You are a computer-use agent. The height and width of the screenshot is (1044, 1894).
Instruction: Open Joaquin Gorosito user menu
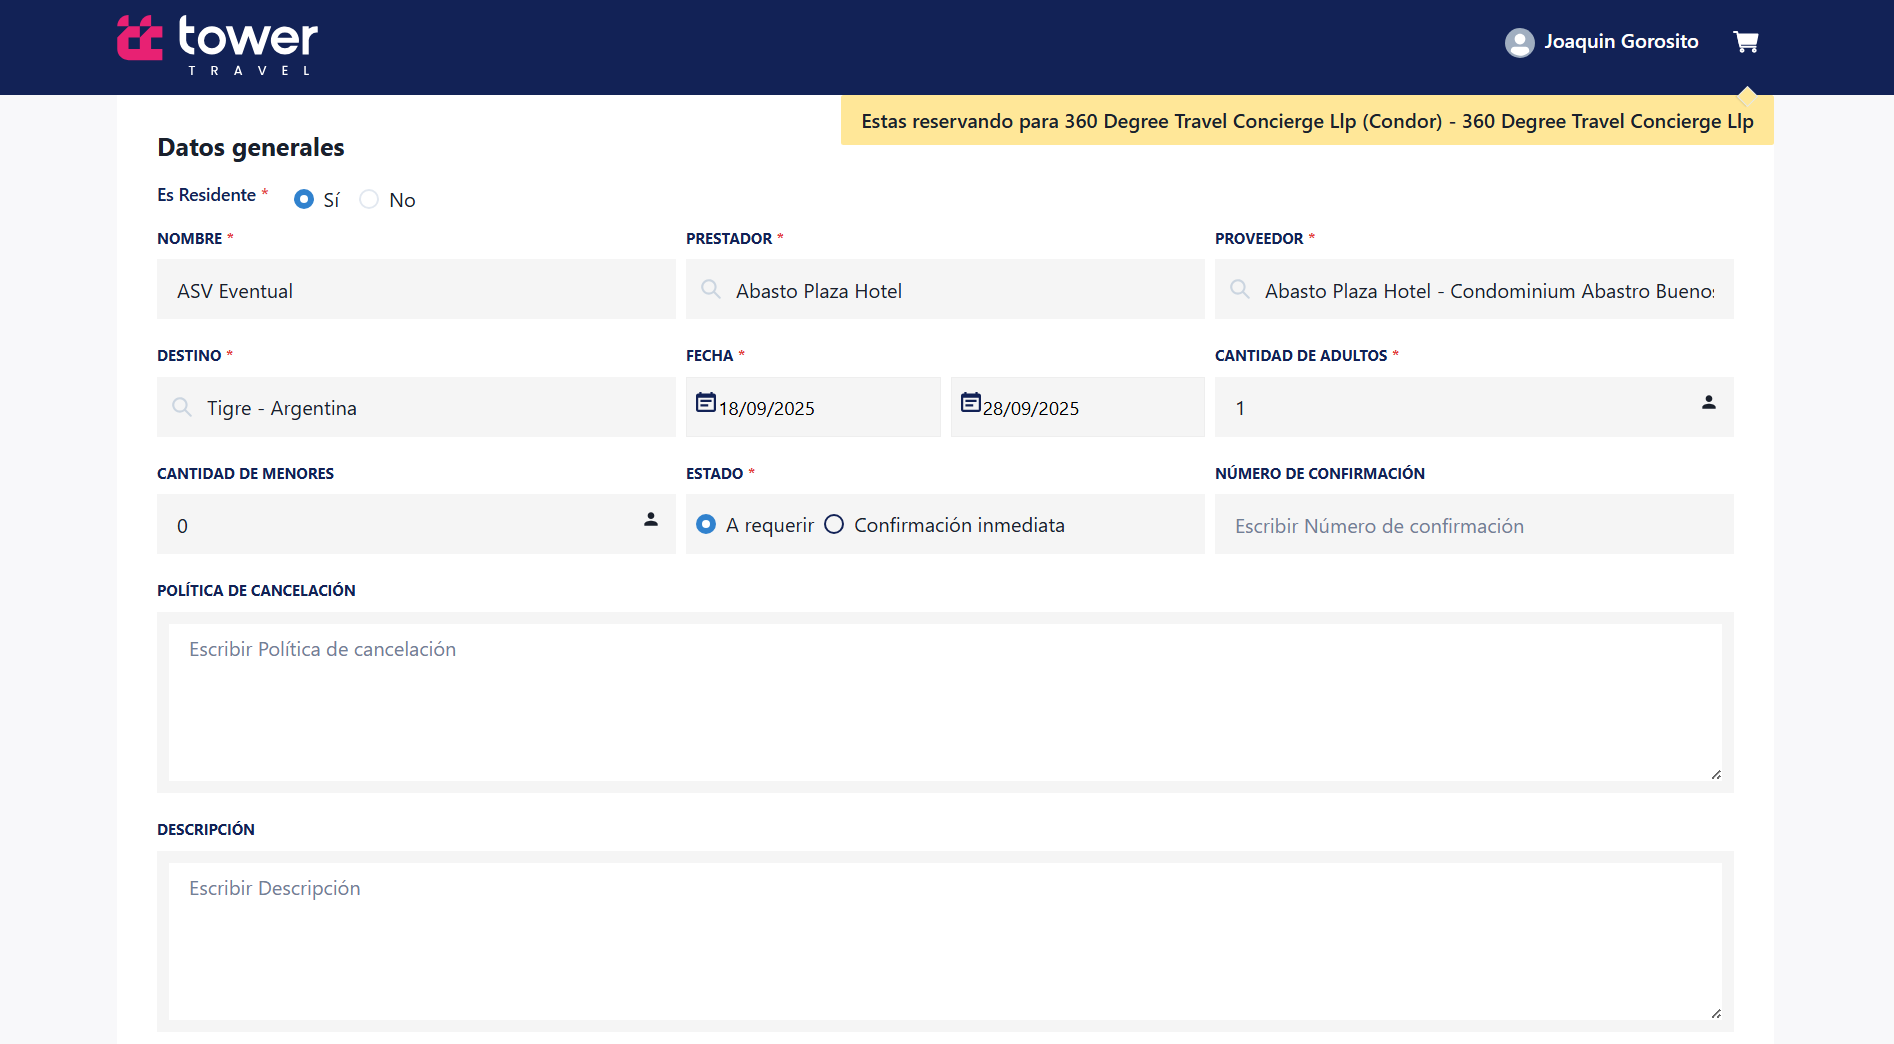1620,42
